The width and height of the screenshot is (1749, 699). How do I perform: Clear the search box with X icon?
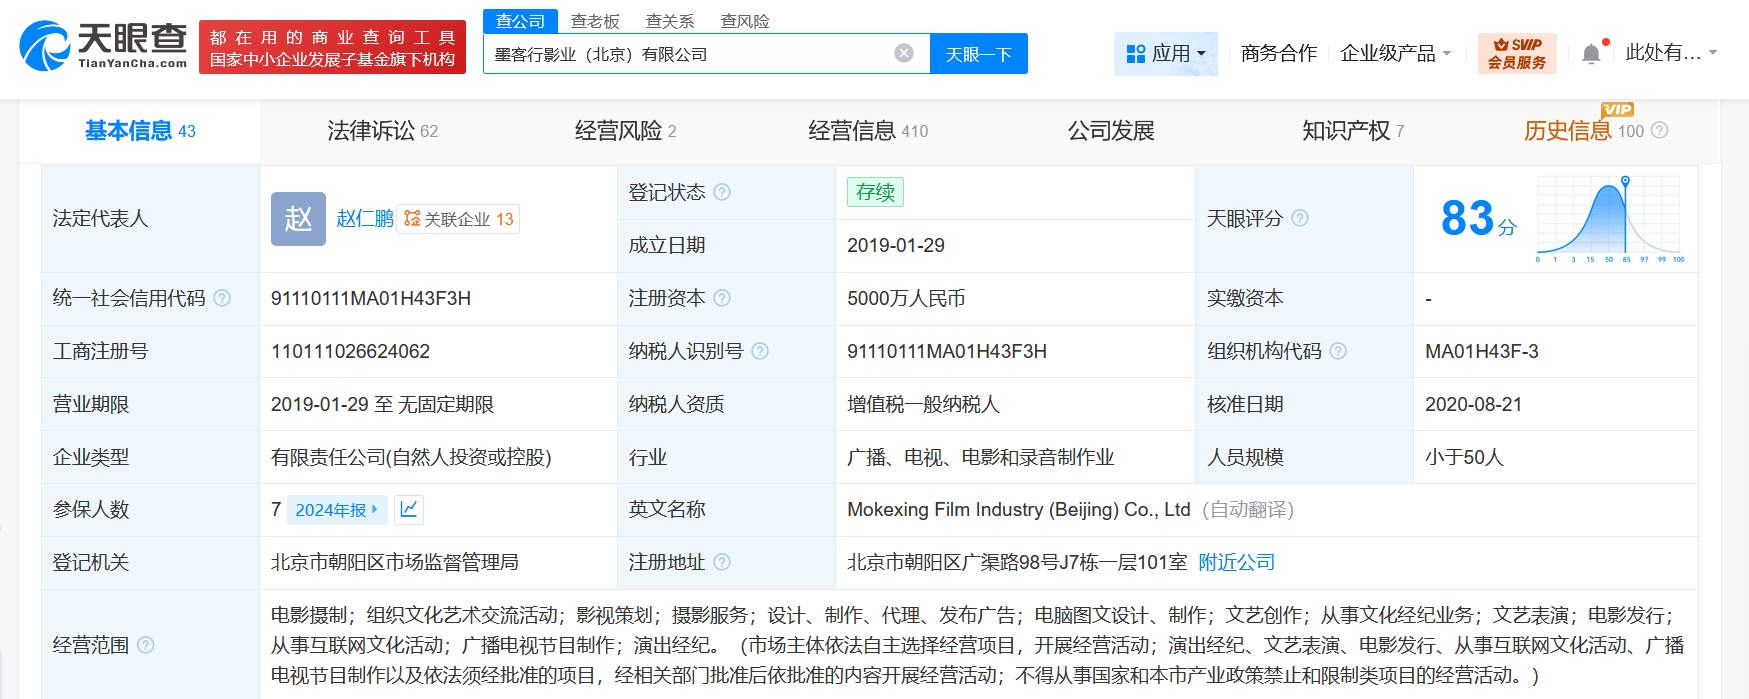904,53
